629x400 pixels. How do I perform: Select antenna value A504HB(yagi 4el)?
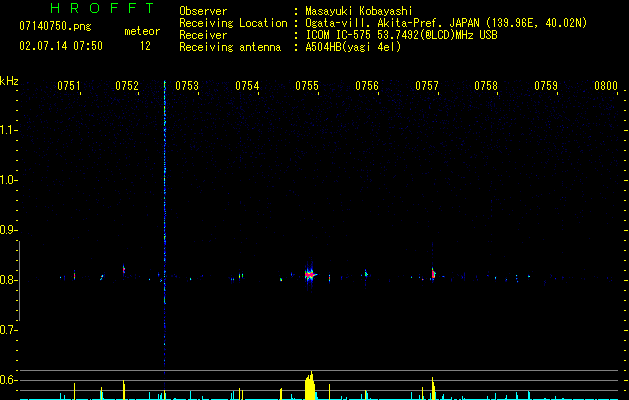coord(353,47)
